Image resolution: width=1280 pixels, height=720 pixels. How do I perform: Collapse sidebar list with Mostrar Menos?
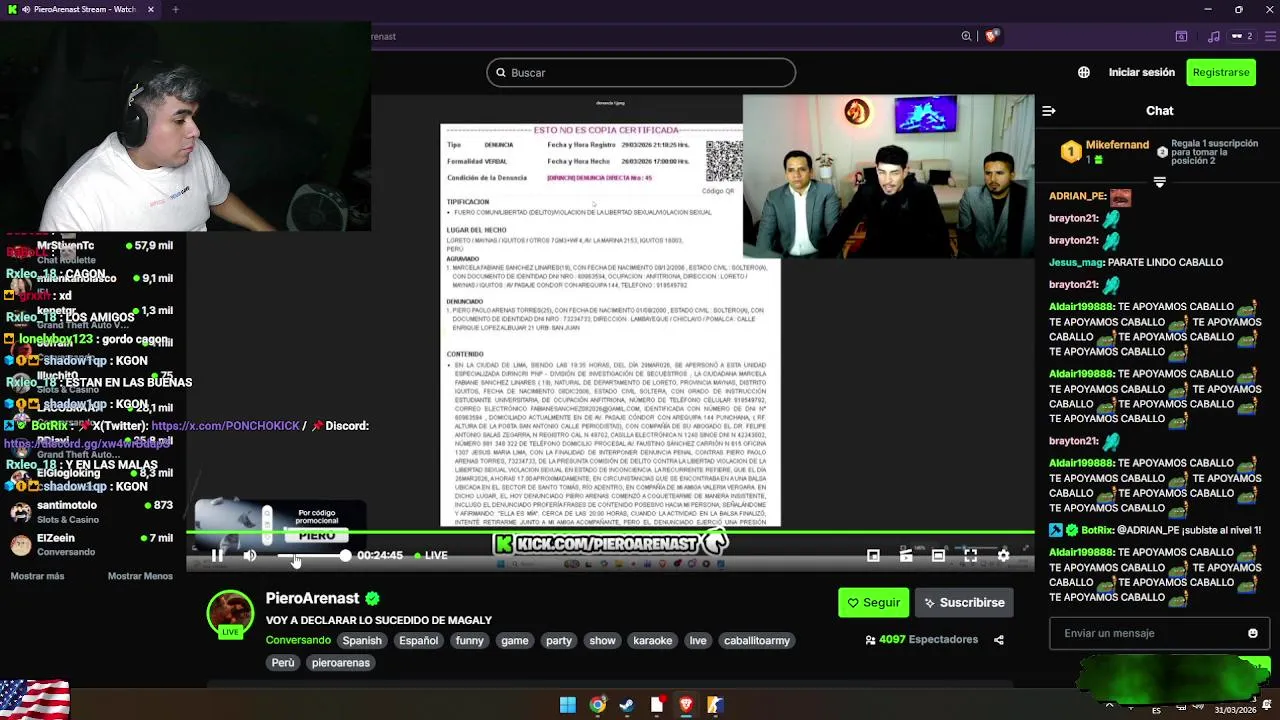coord(140,576)
